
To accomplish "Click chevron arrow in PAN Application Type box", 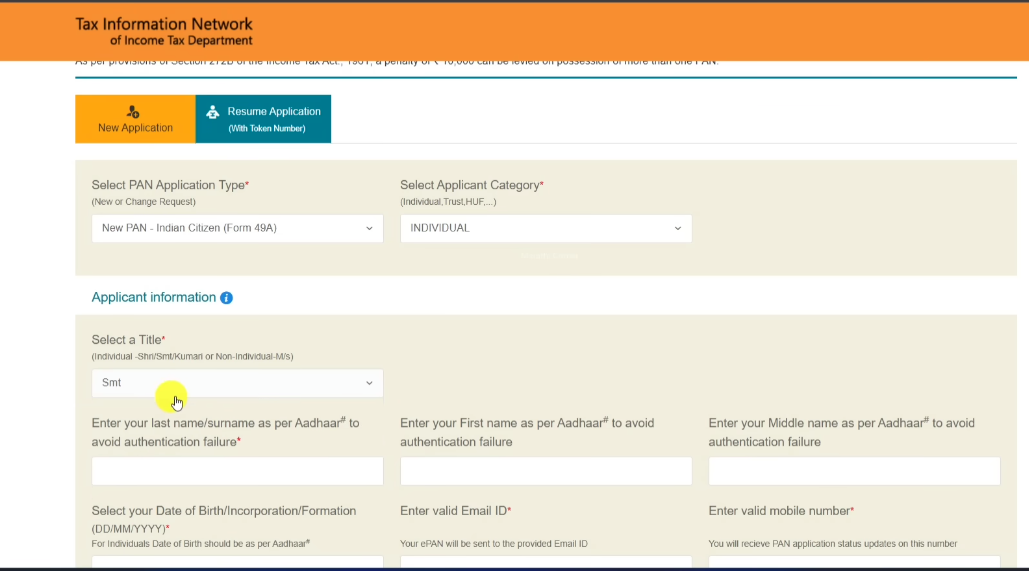I will (x=368, y=228).
